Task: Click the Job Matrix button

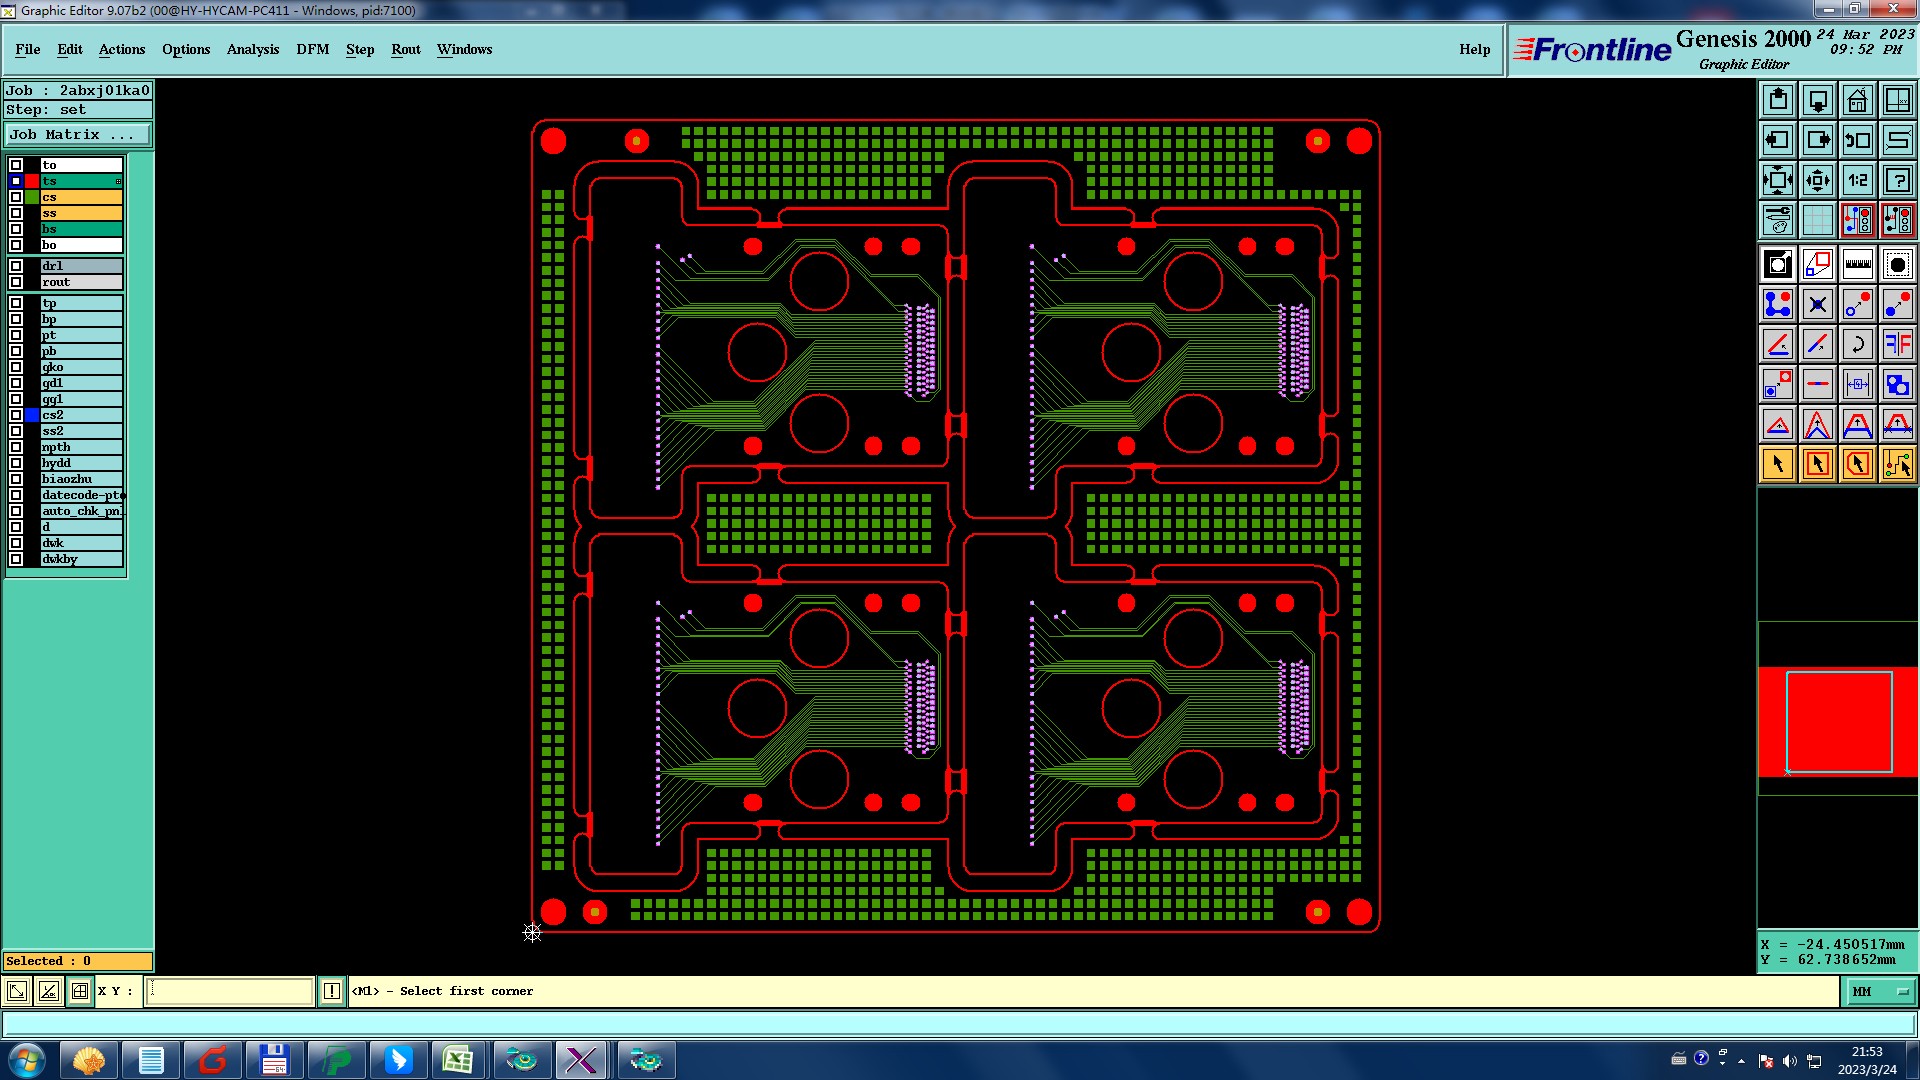Action: point(78,134)
